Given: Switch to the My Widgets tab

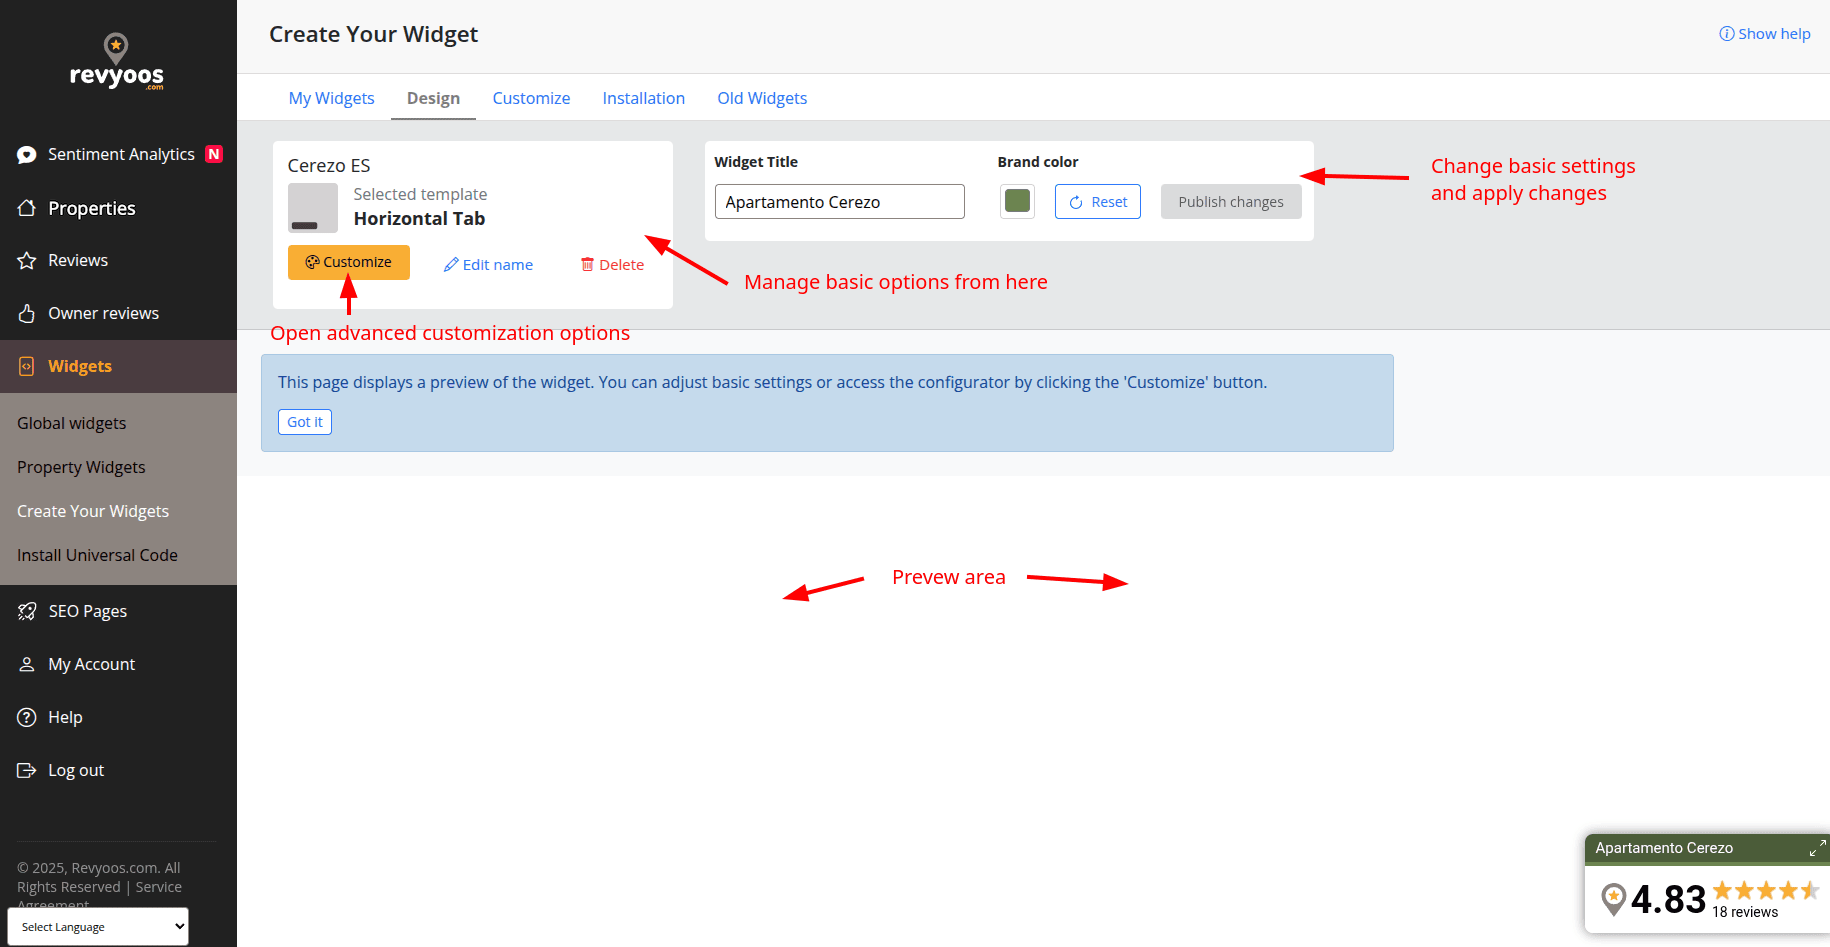Looking at the screenshot, I should (x=332, y=98).
